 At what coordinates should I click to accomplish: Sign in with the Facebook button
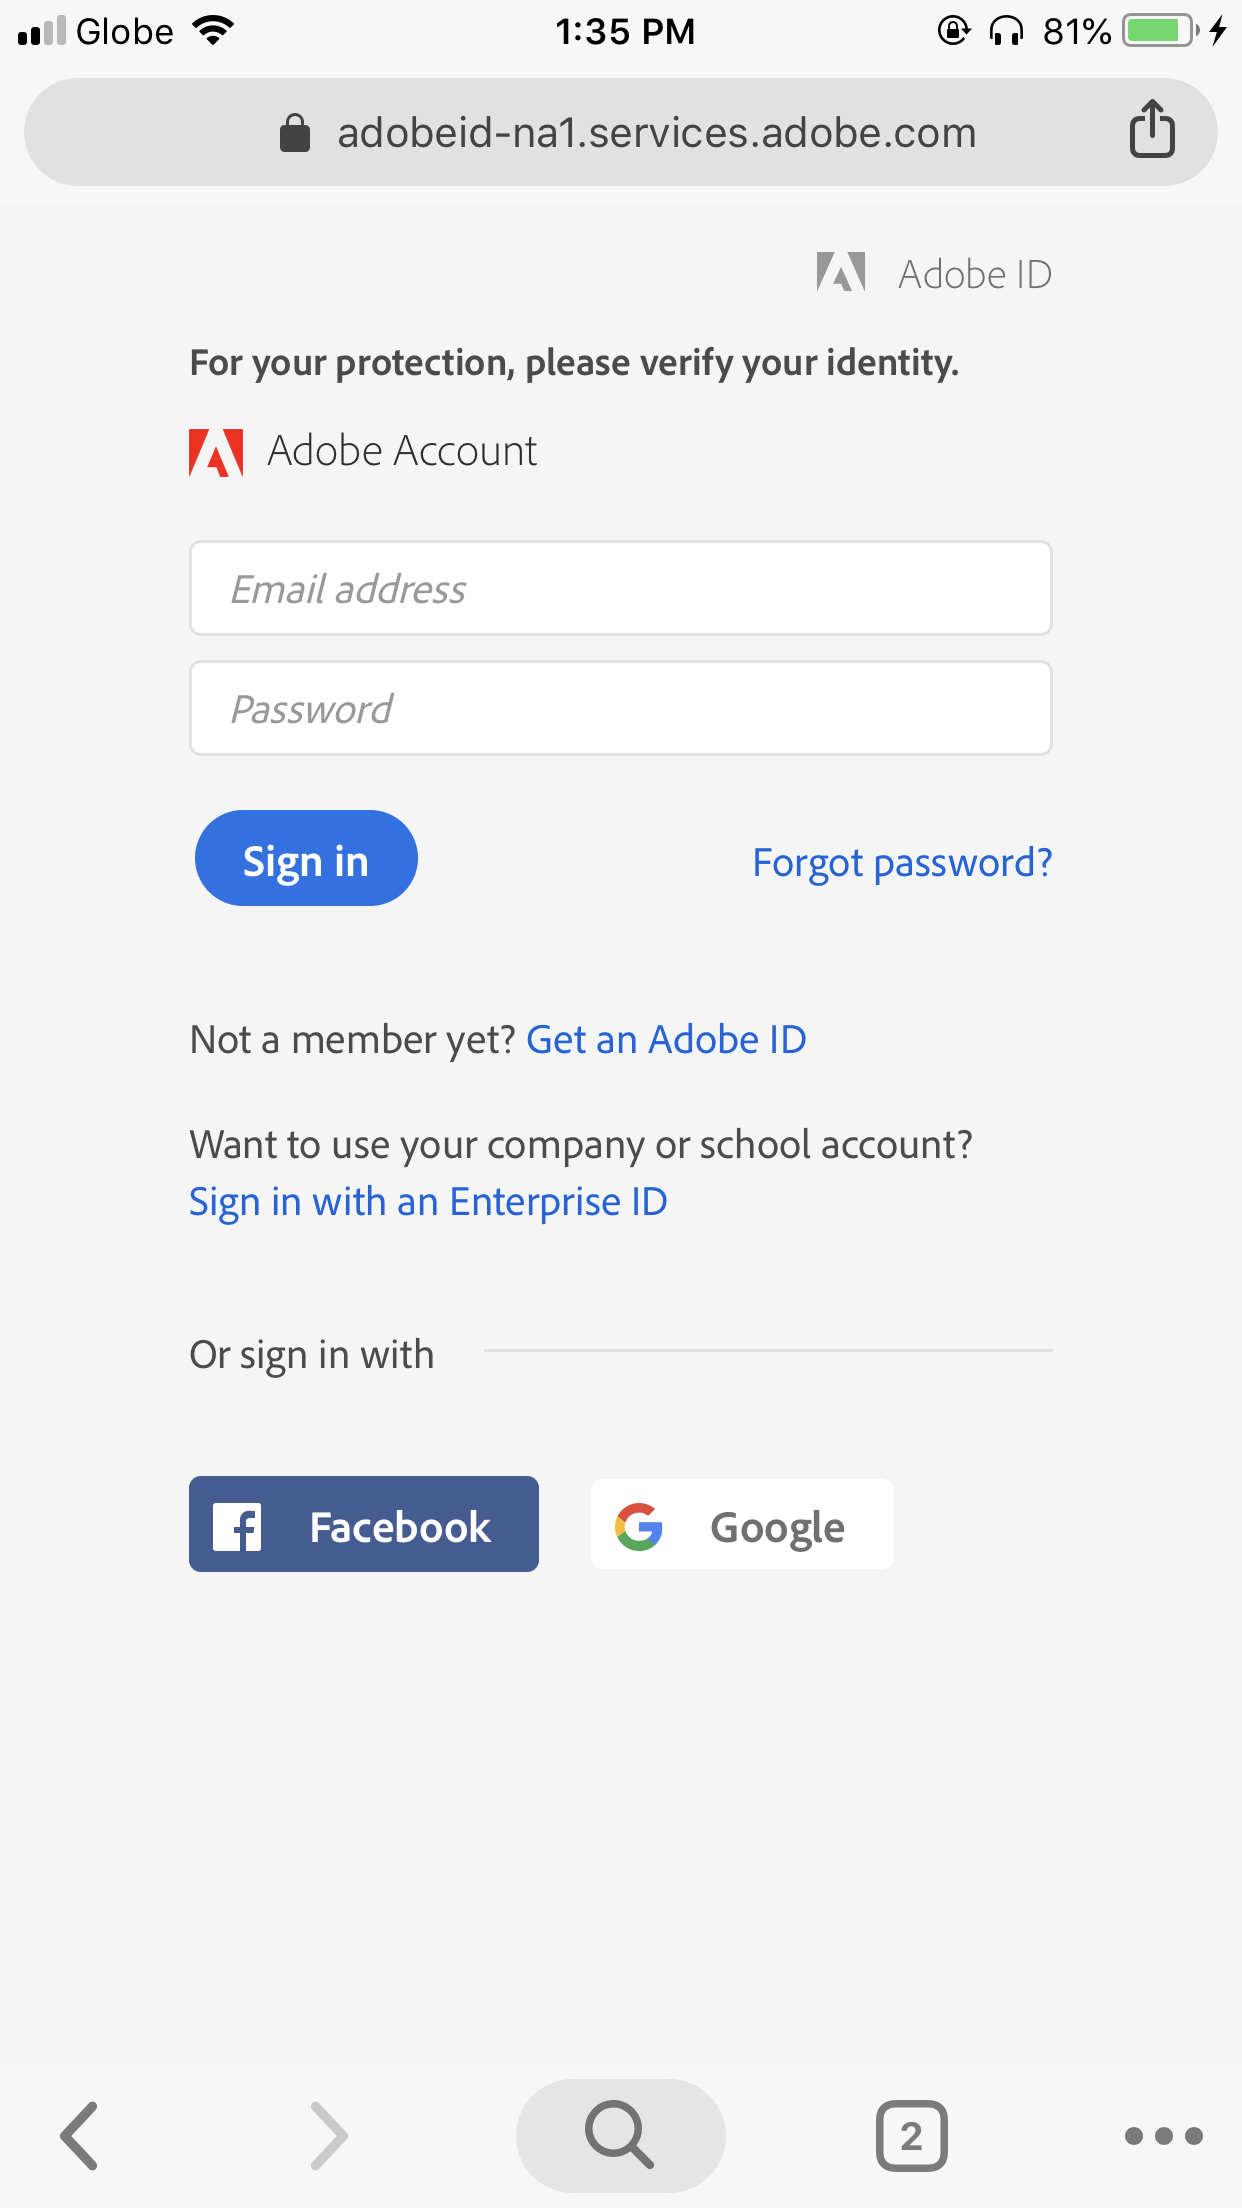(364, 1524)
